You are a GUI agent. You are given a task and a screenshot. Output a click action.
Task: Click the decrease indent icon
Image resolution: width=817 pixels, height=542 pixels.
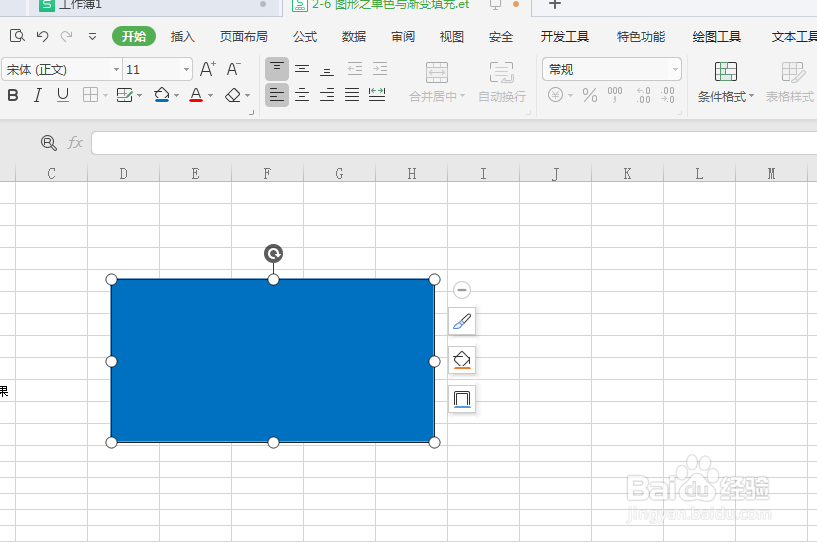pyautogui.click(x=355, y=69)
